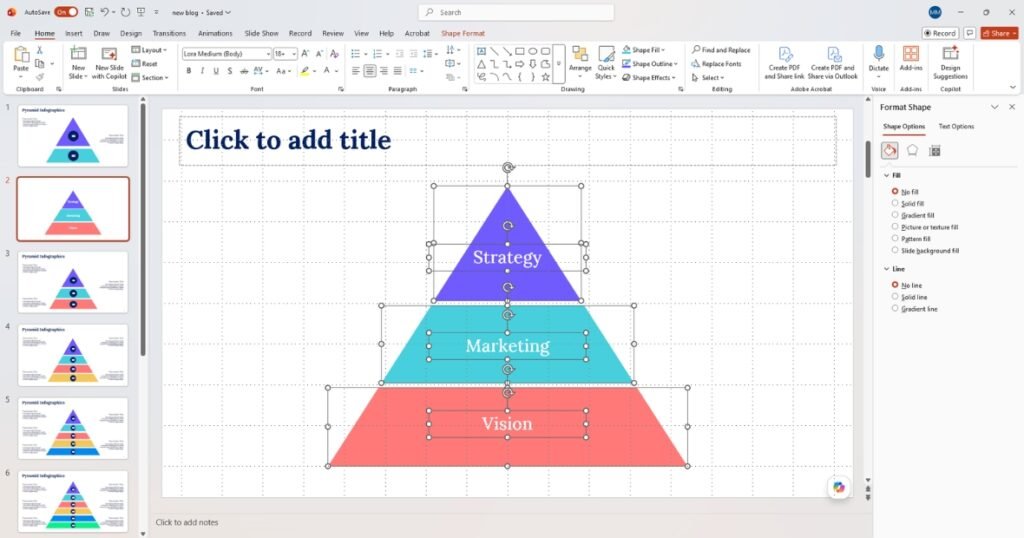Open the Fill & Line icon in Format Shape

(x=889, y=151)
